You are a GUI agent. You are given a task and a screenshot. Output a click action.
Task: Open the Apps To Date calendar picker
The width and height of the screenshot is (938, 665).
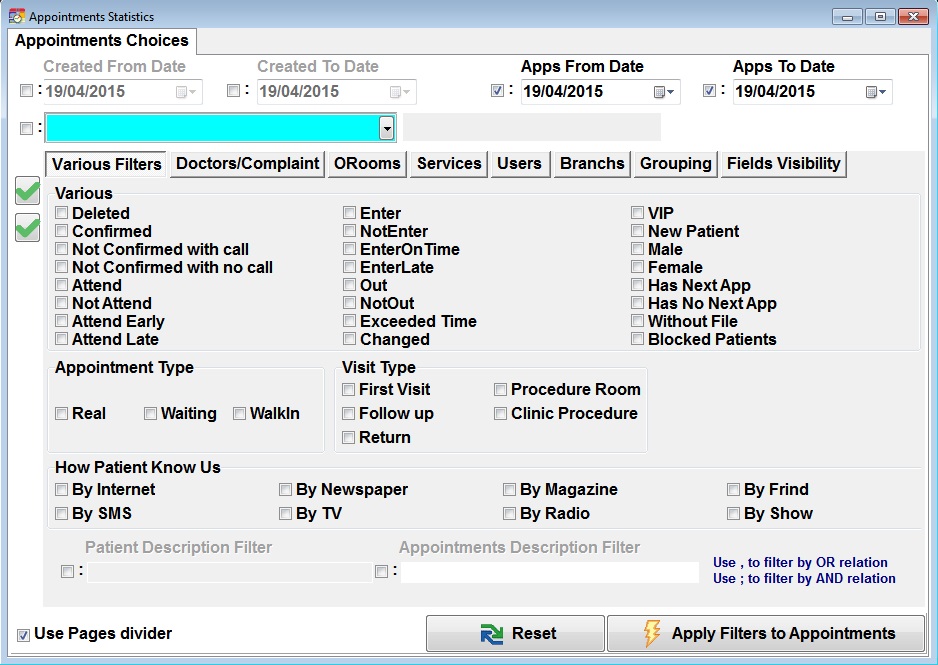(x=876, y=92)
